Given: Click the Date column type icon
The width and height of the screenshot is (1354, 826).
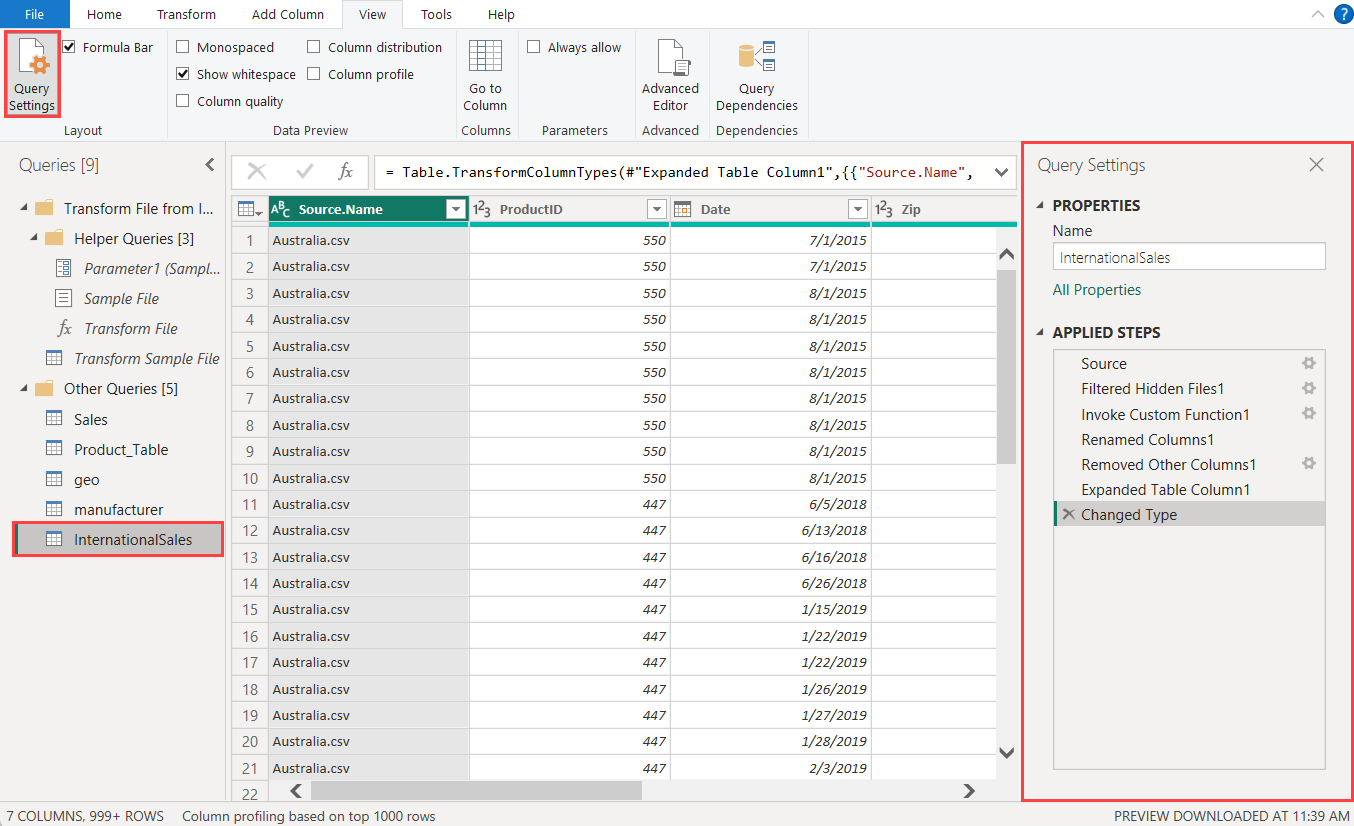Looking at the screenshot, I should [683, 209].
